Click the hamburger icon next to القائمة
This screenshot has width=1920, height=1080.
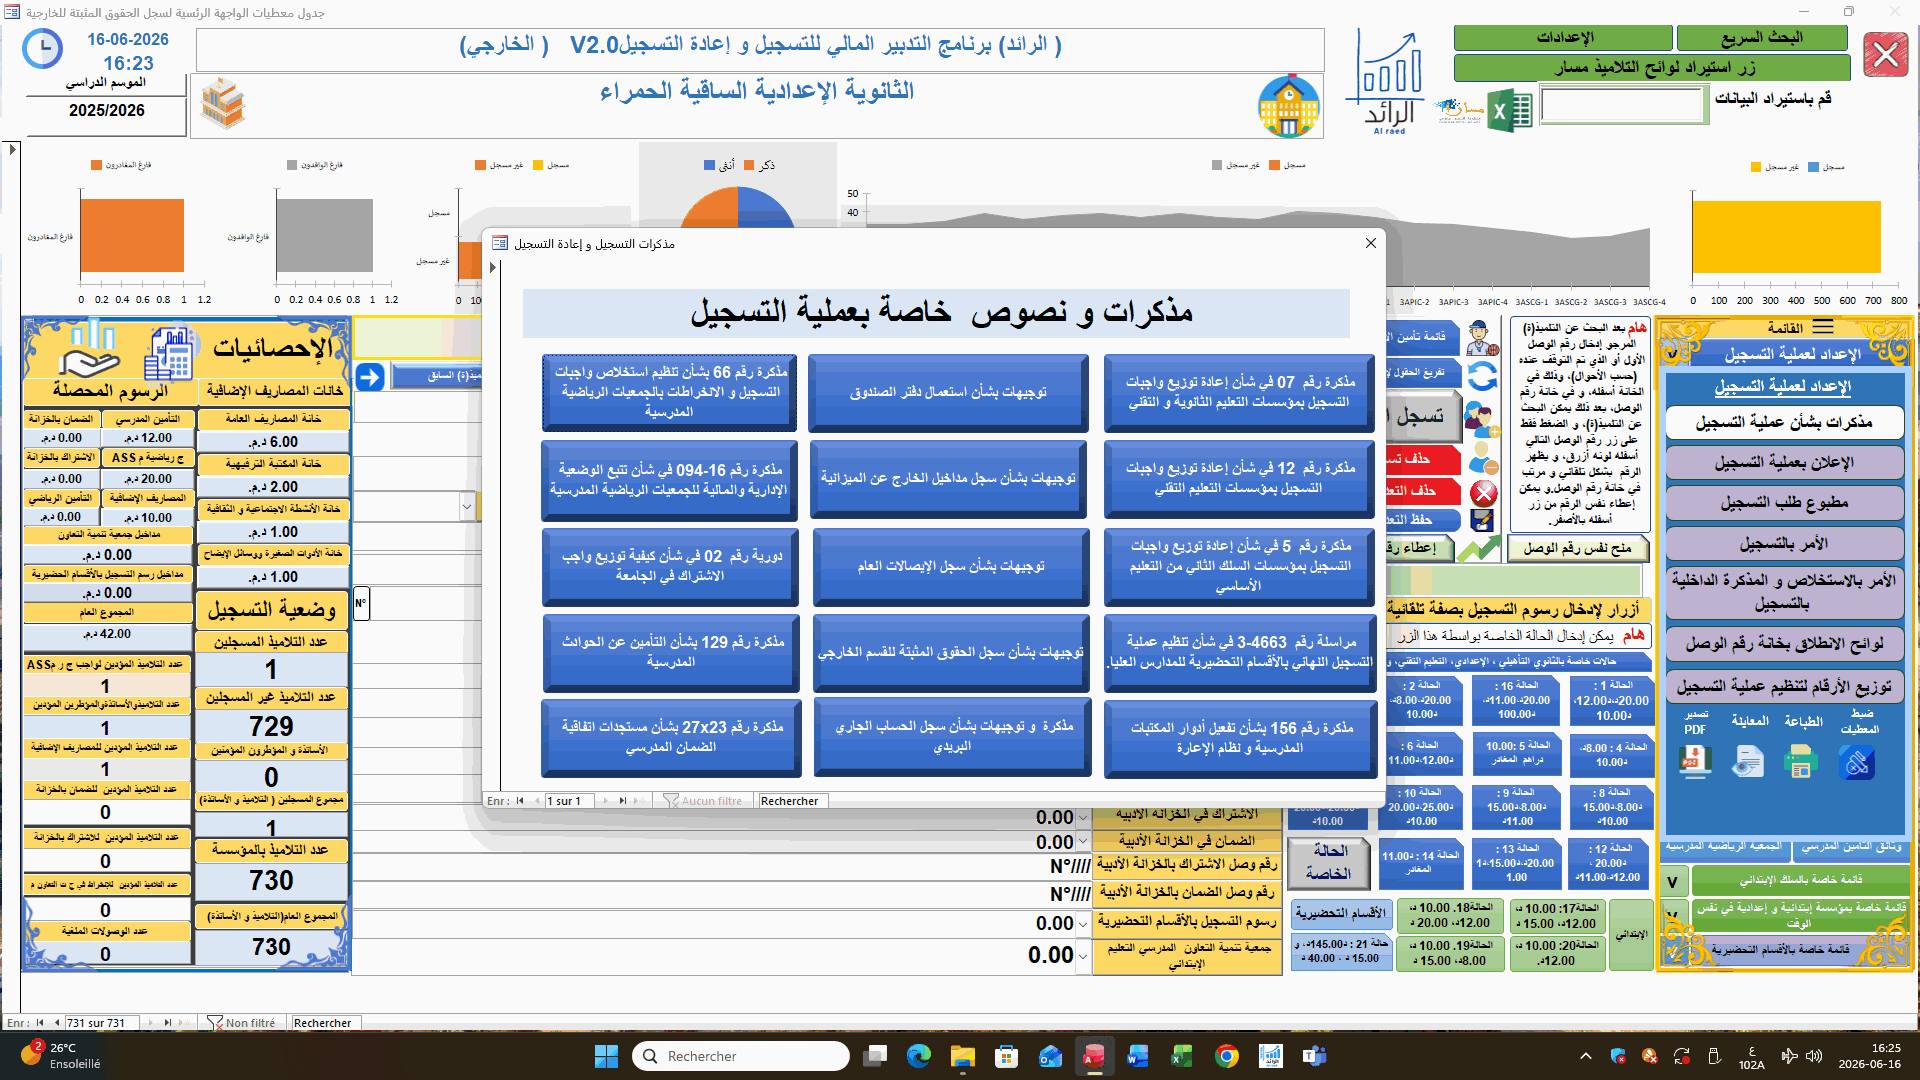[1823, 327]
